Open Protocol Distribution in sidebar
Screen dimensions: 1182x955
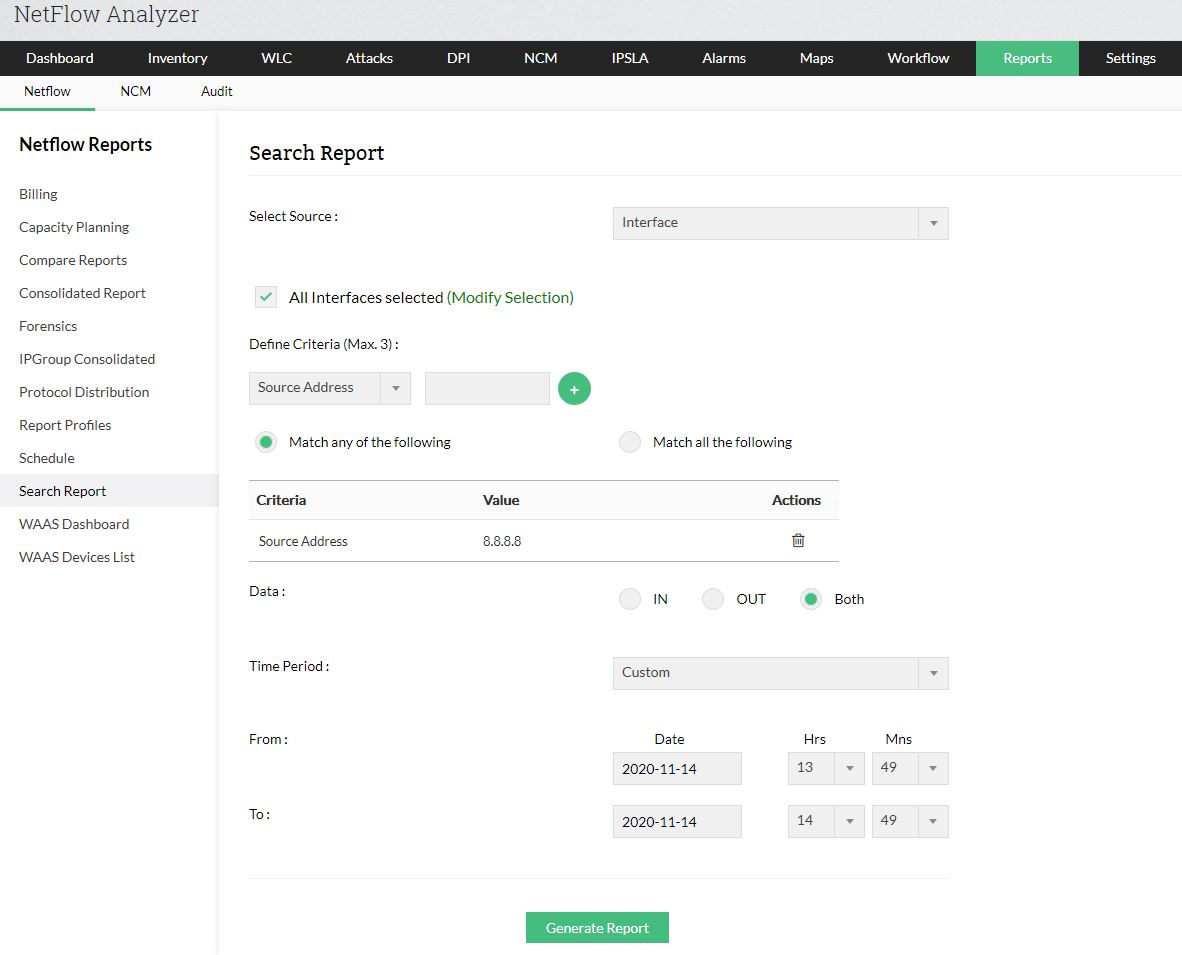click(84, 392)
